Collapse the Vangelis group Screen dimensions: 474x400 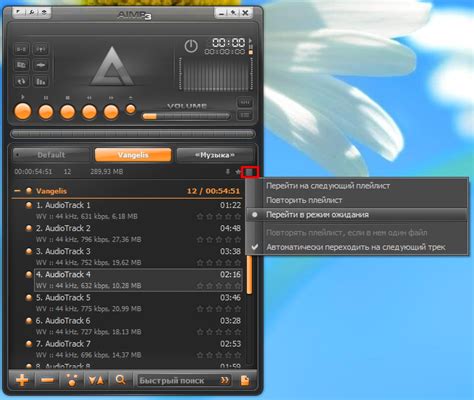pyautogui.click(x=17, y=191)
